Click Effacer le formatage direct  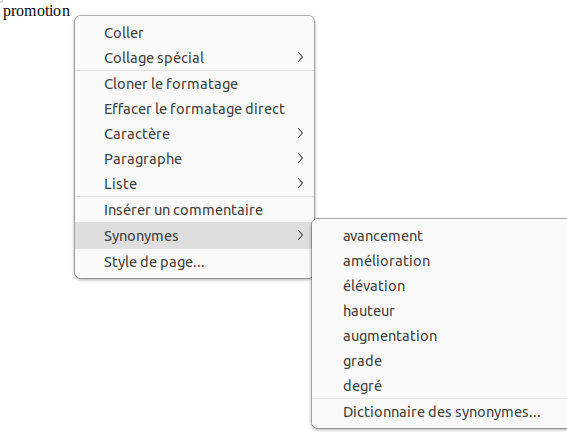[195, 109]
